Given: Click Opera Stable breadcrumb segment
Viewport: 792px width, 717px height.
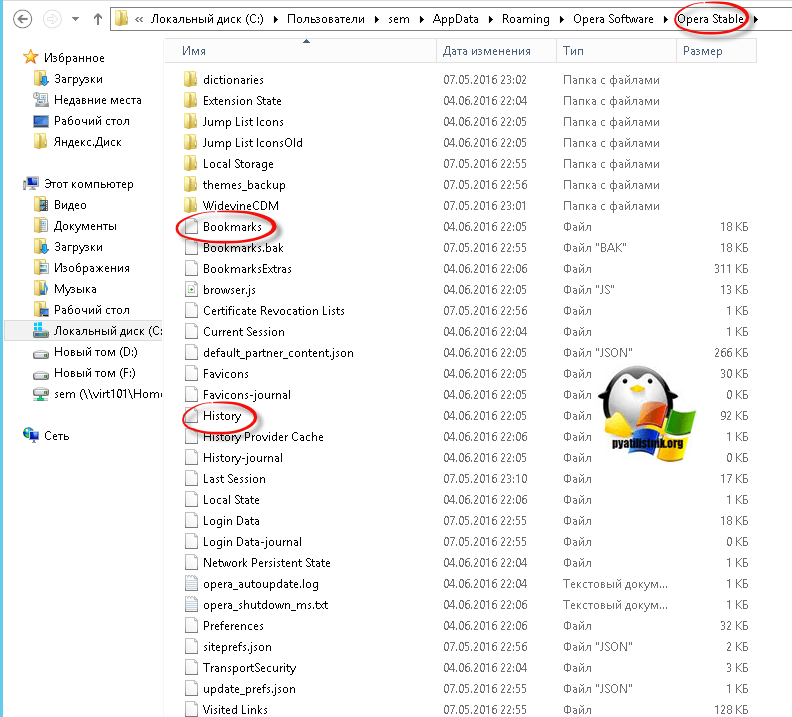Looking at the screenshot, I should [711, 19].
